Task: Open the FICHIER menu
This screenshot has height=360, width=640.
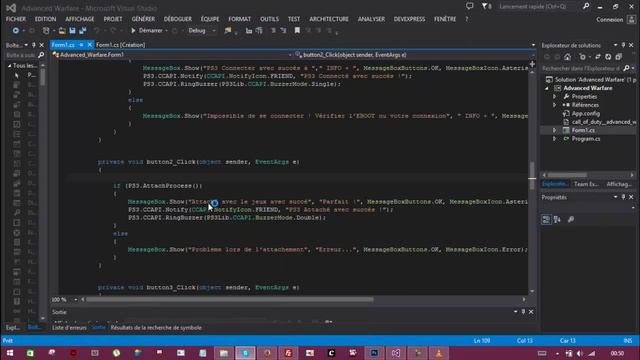Action: pyautogui.click(x=16, y=19)
